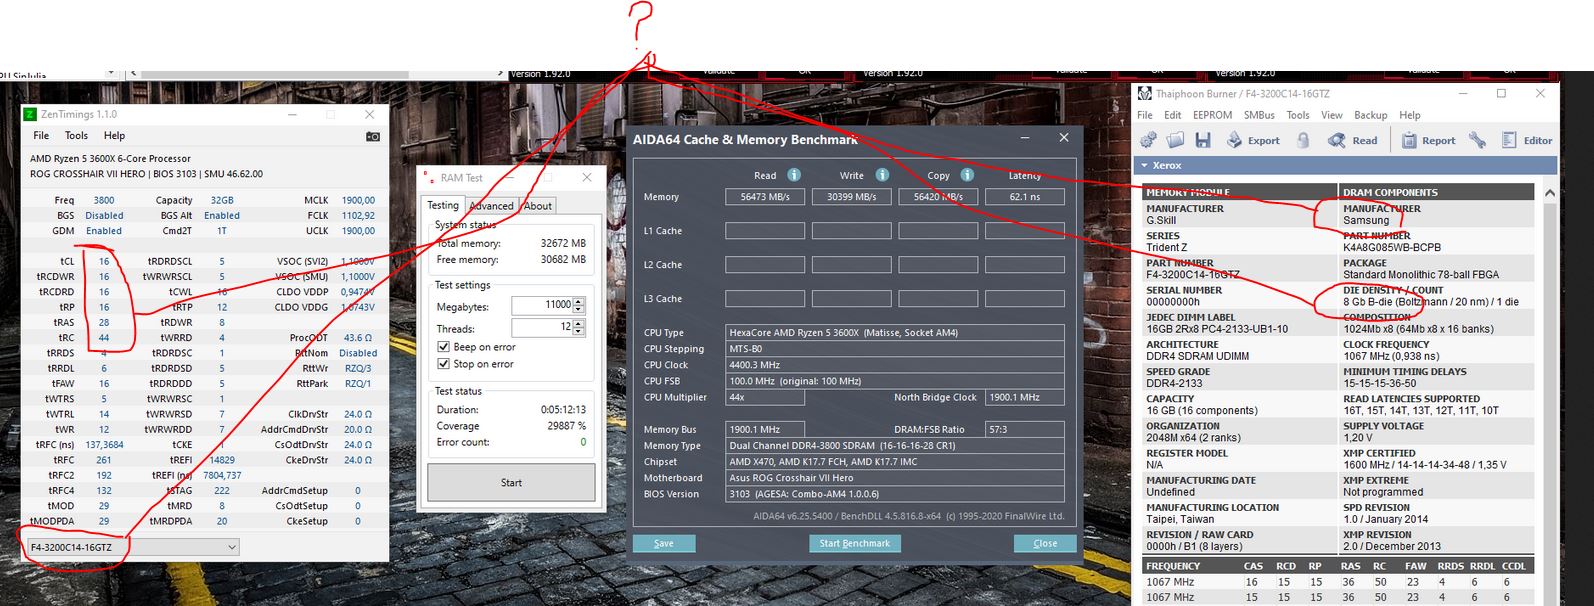Click Start button in RAM Test

point(511,482)
